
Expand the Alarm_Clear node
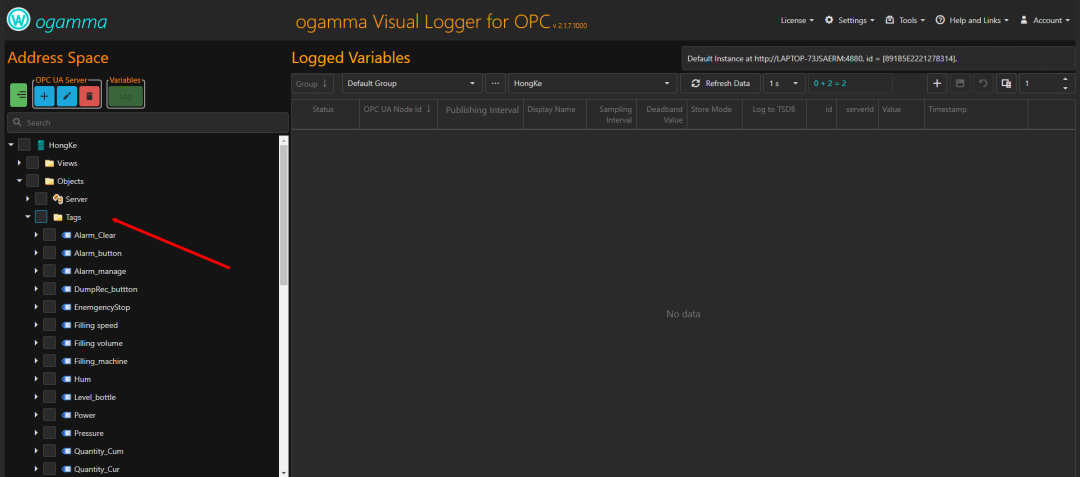click(x=37, y=235)
